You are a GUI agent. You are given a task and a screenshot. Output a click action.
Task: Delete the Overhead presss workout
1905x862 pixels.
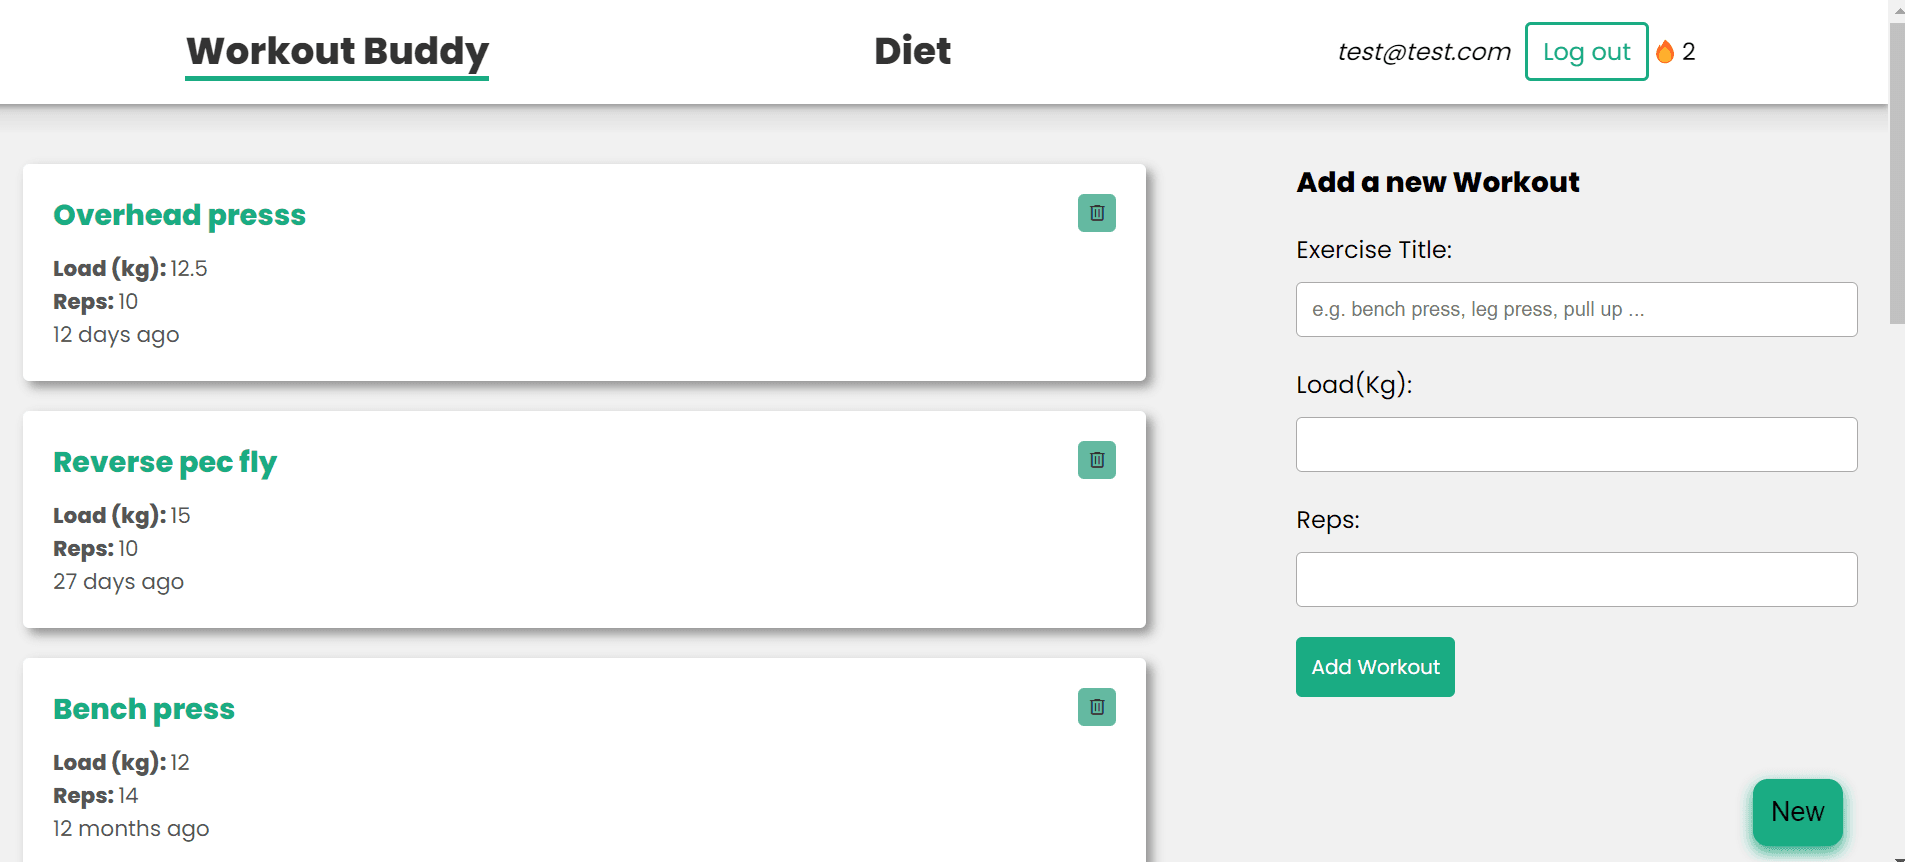(1096, 213)
